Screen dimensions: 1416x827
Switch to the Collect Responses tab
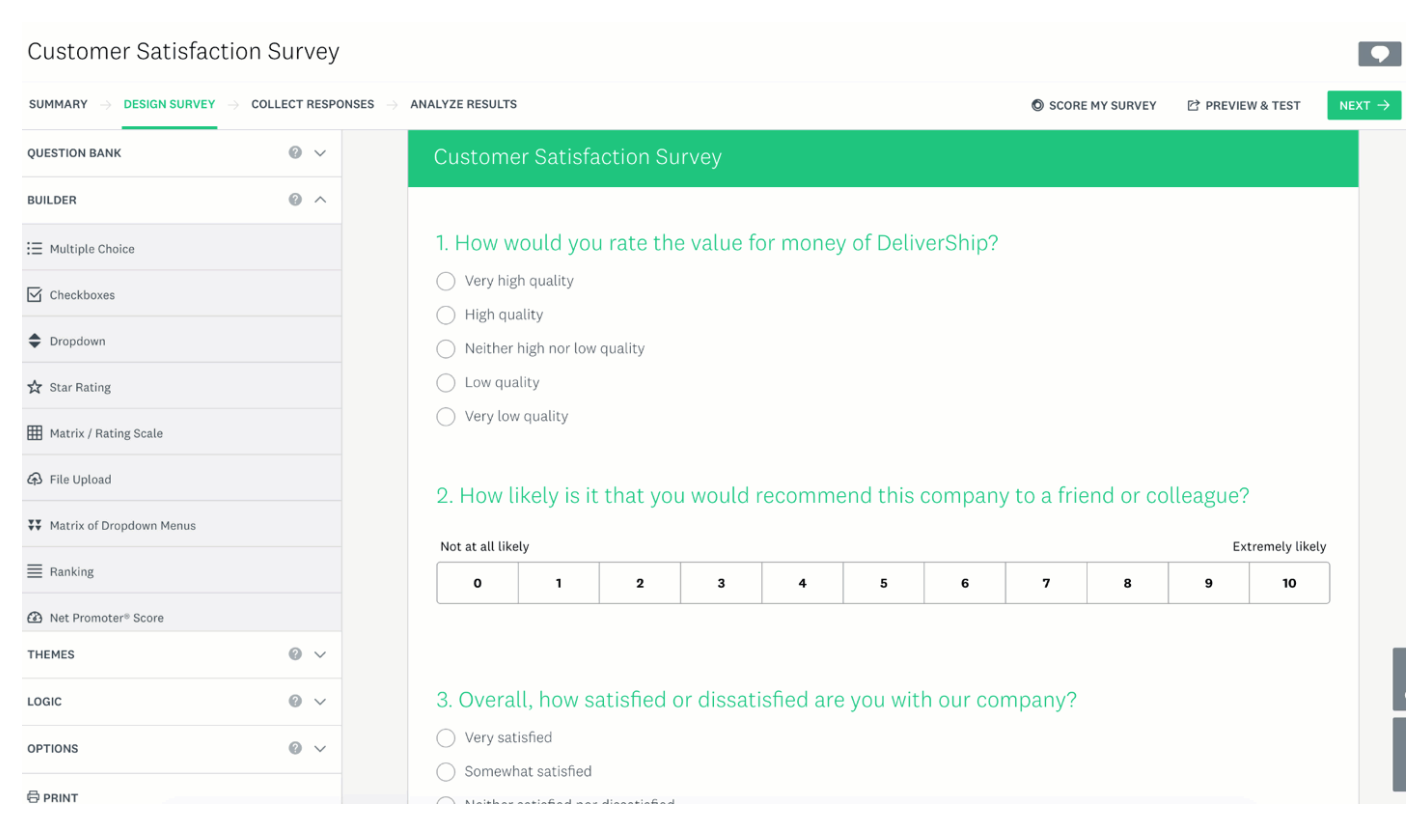312,104
